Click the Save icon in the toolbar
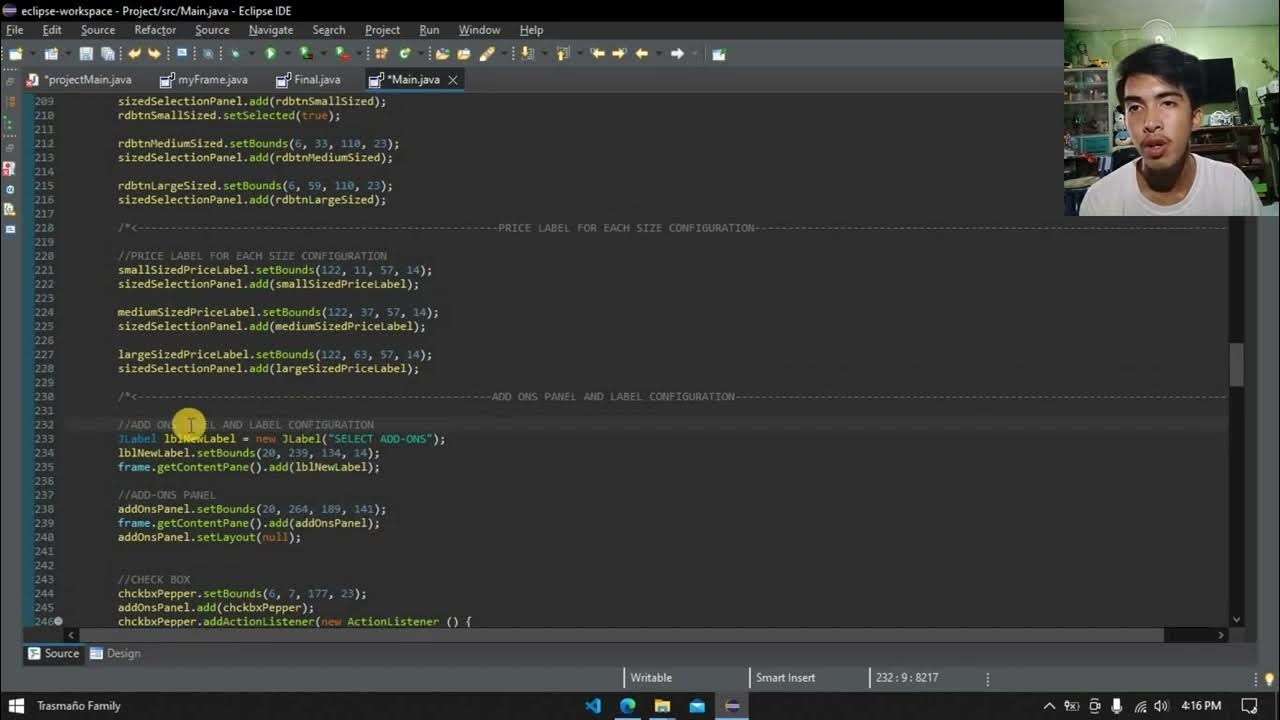The image size is (1280, 720). pos(86,54)
